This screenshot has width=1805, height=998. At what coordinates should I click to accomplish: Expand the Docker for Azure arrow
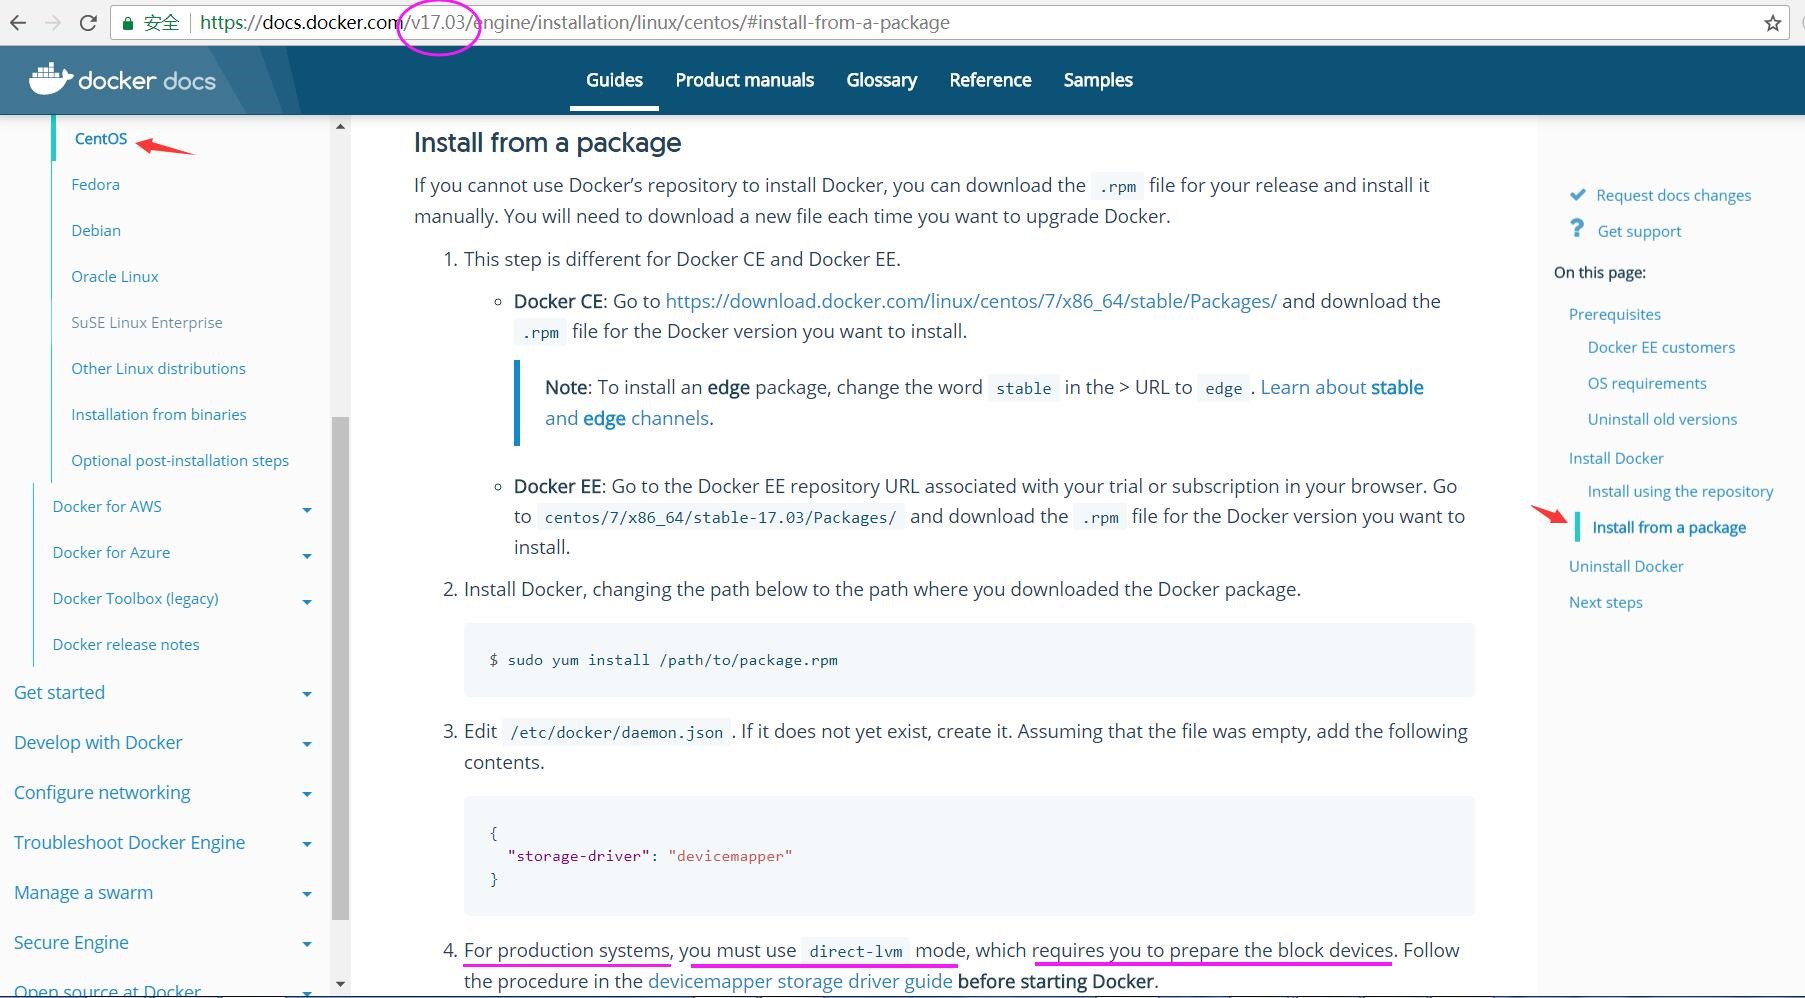pos(307,556)
